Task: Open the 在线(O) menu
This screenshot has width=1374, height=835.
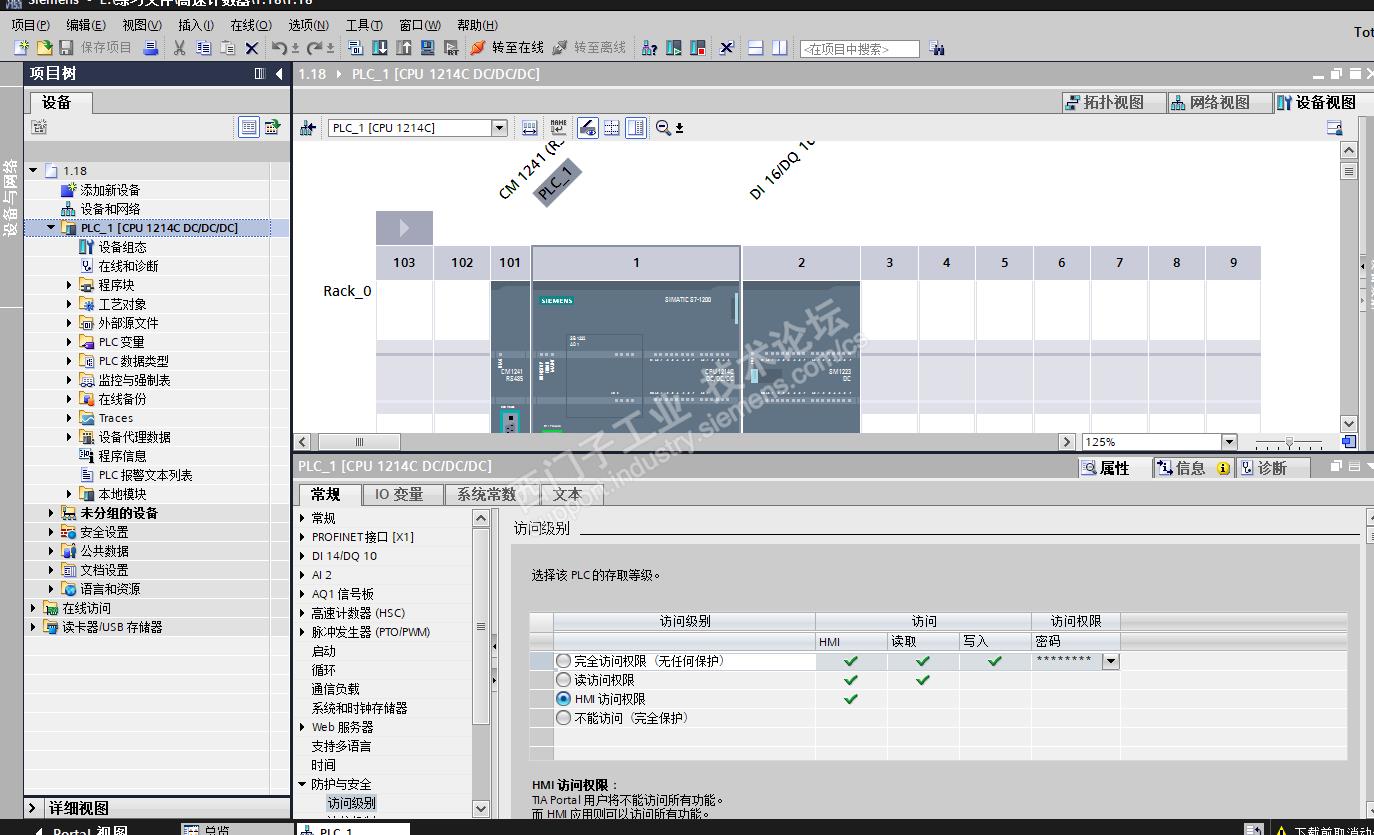Action: click(x=251, y=25)
